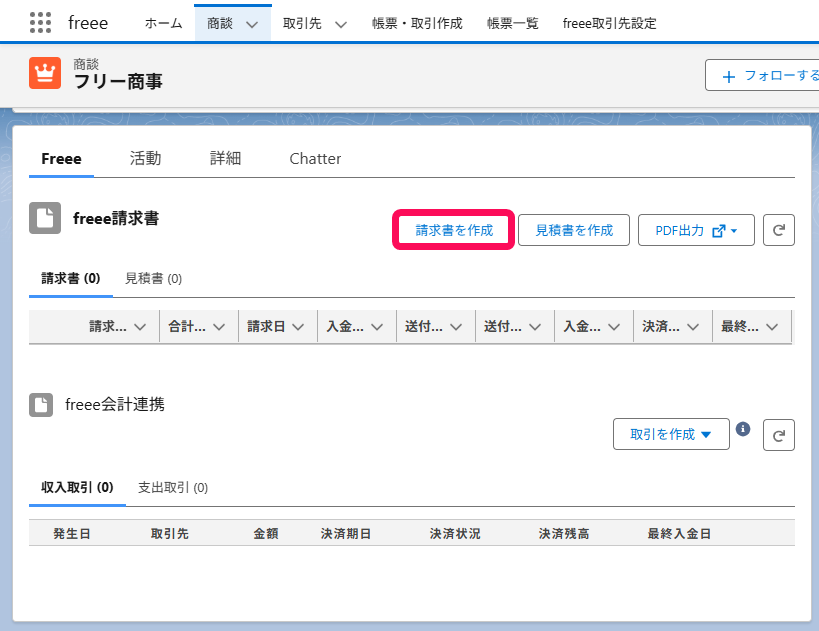Select the Freee tab
This screenshot has width=819, height=631.
pyautogui.click(x=61, y=159)
